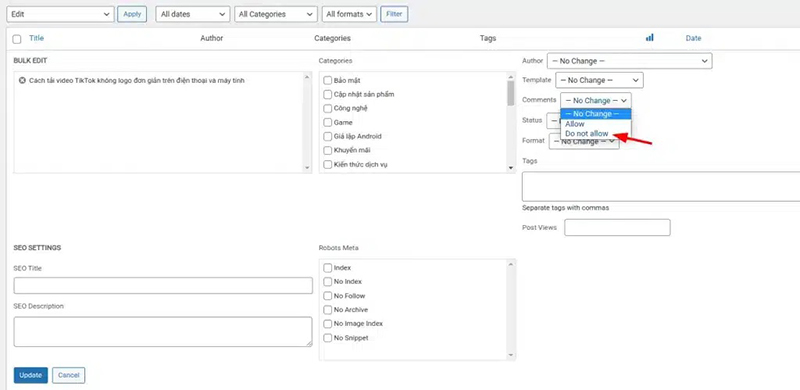This screenshot has height=390, width=800.
Task: Enable the Index robots meta option
Action: [328, 267]
